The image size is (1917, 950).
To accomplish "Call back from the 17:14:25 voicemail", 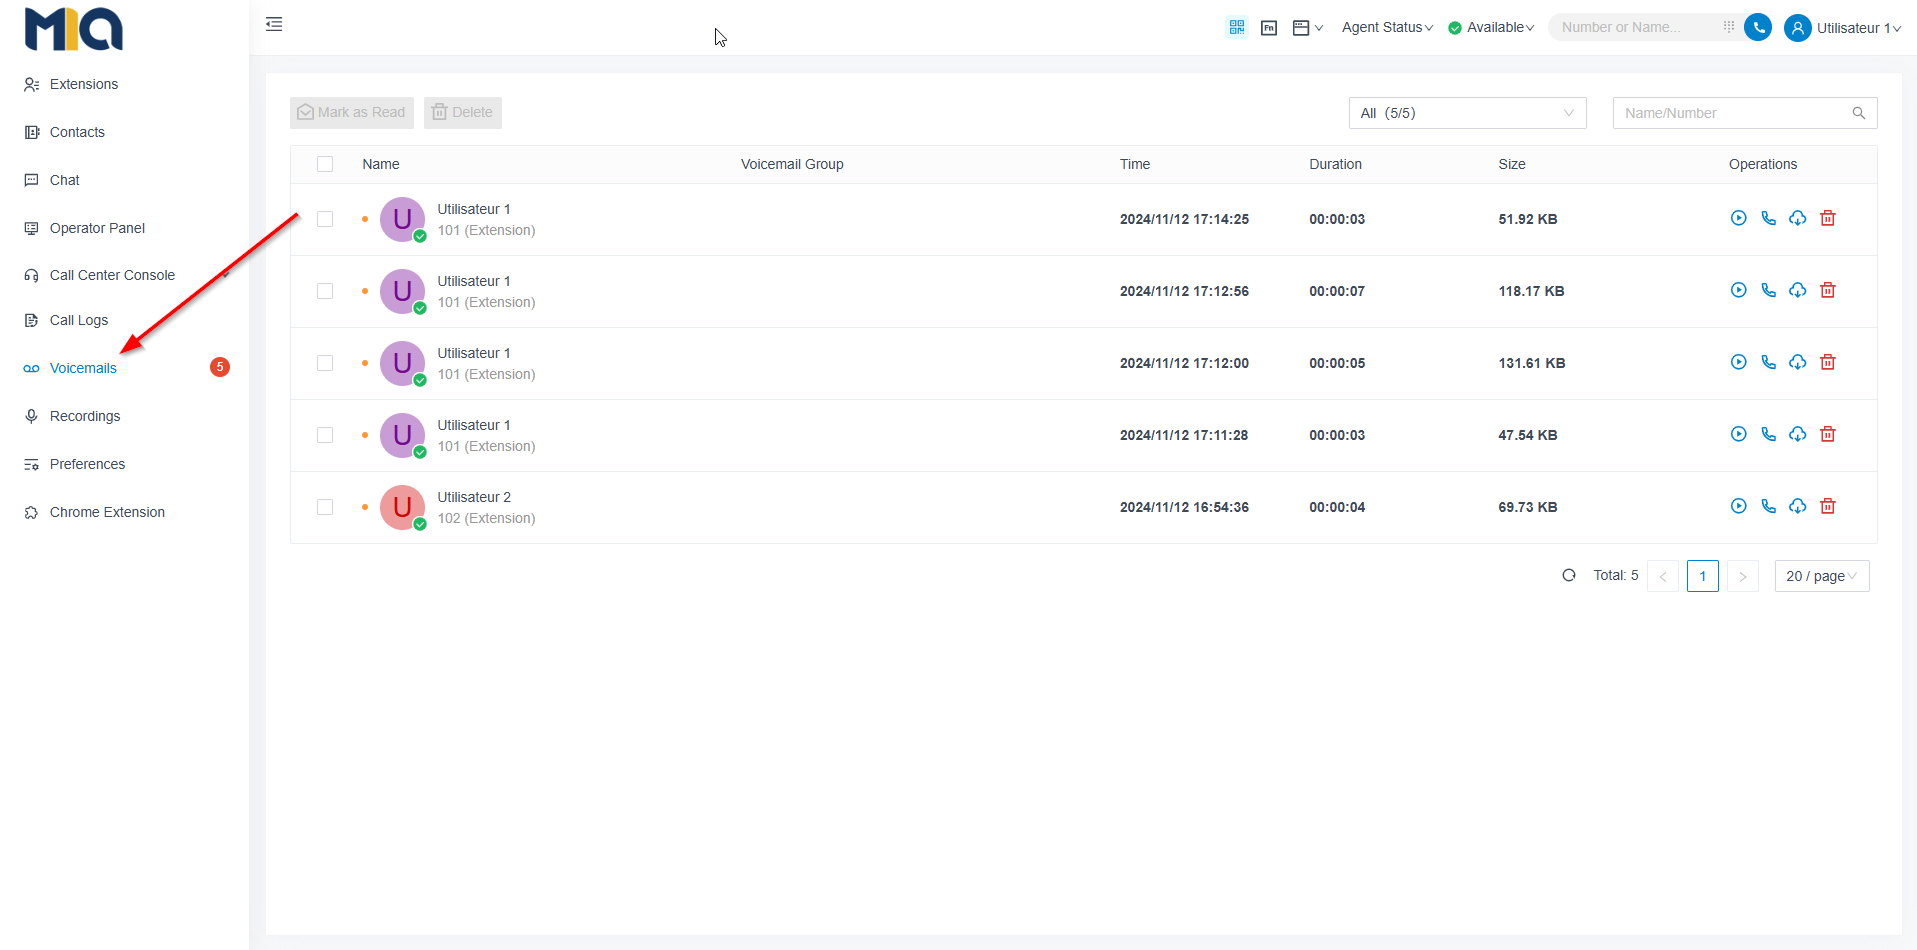I will click(x=1768, y=218).
